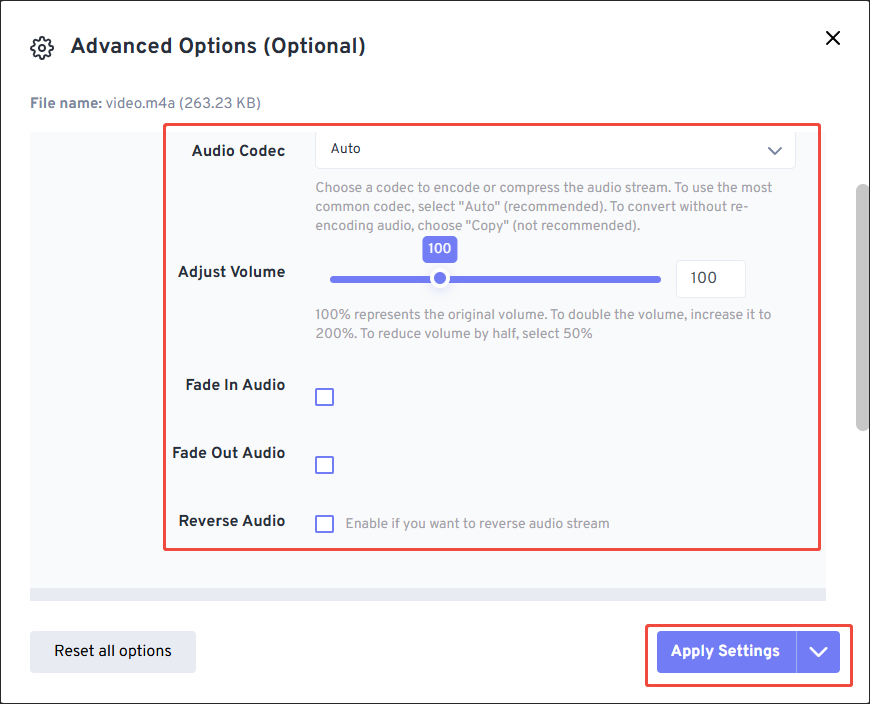Enable Fade Out Audio
Viewport: 870px width, 704px height.
pos(324,465)
